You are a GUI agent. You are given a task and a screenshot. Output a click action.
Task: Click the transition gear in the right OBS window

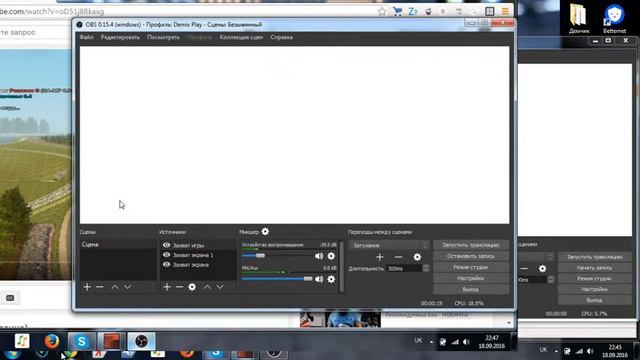click(542, 269)
